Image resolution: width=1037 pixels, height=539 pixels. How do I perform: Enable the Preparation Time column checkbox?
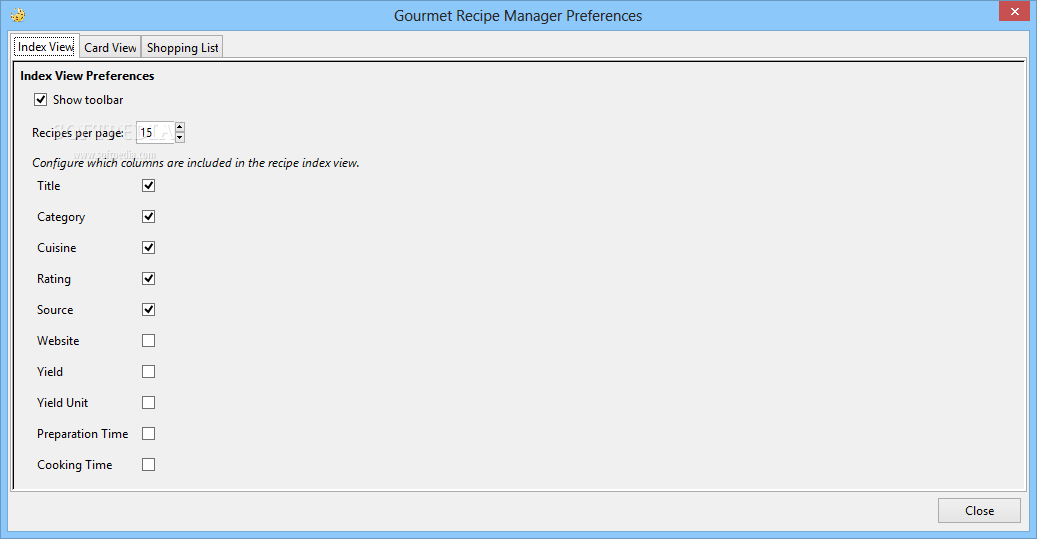[x=149, y=434]
